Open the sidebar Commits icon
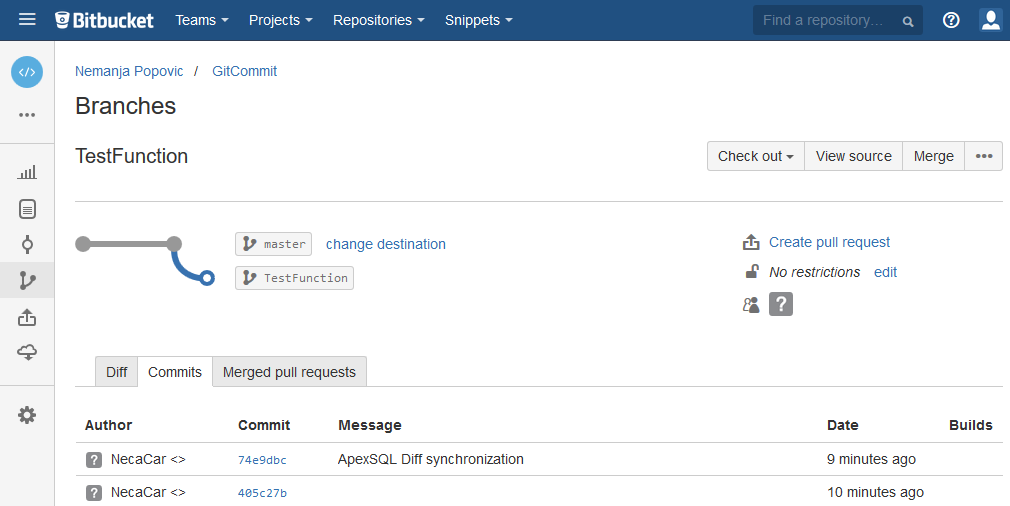The width and height of the screenshot is (1010, 506). [27, 245]
